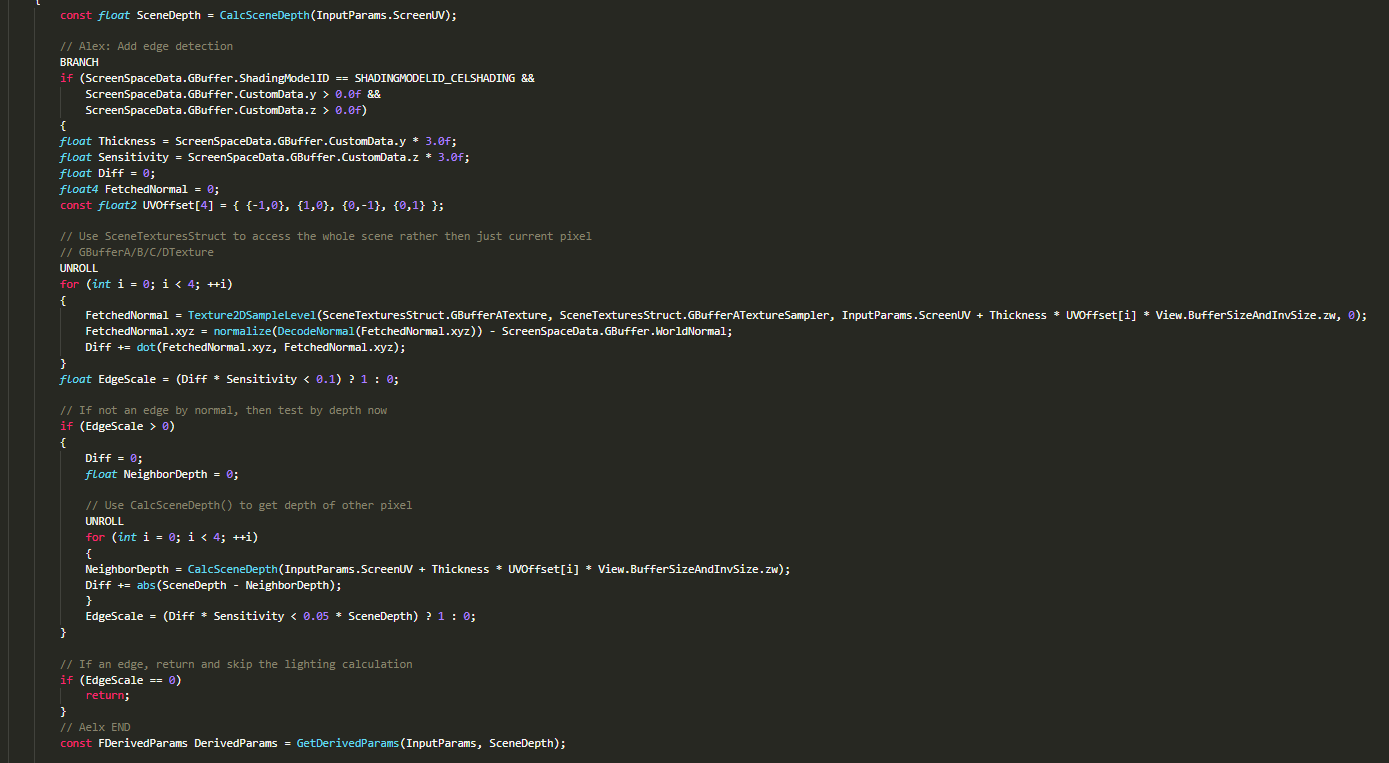The height and width of the screenshot is (763, 1389).
Task: Click the "// GBufferA/B/C/DTexture" comment
Action: [137, 252]
